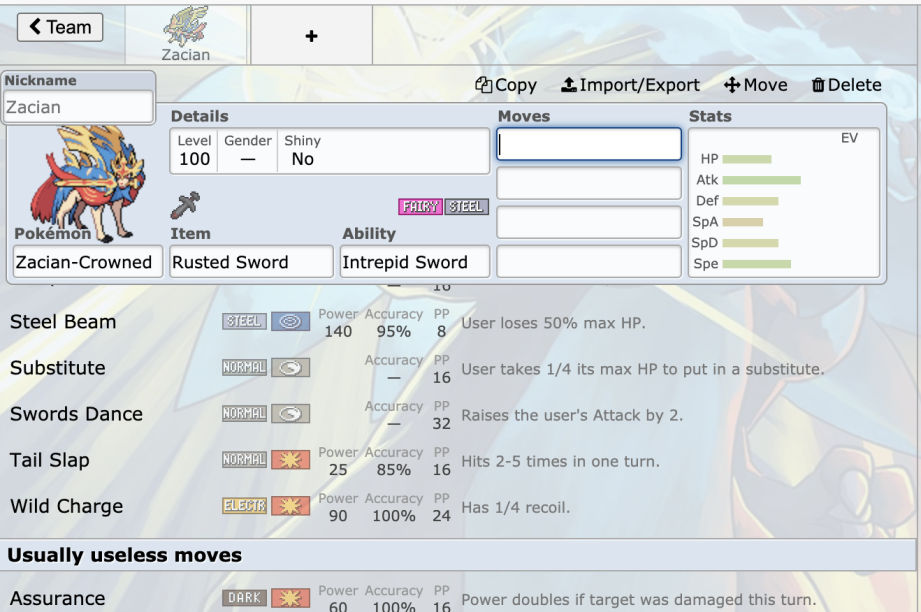Click Tail Slap accuracy 85%
This screenshot has width=921, height=612.
pyautogui.click(x=394, y=470)
